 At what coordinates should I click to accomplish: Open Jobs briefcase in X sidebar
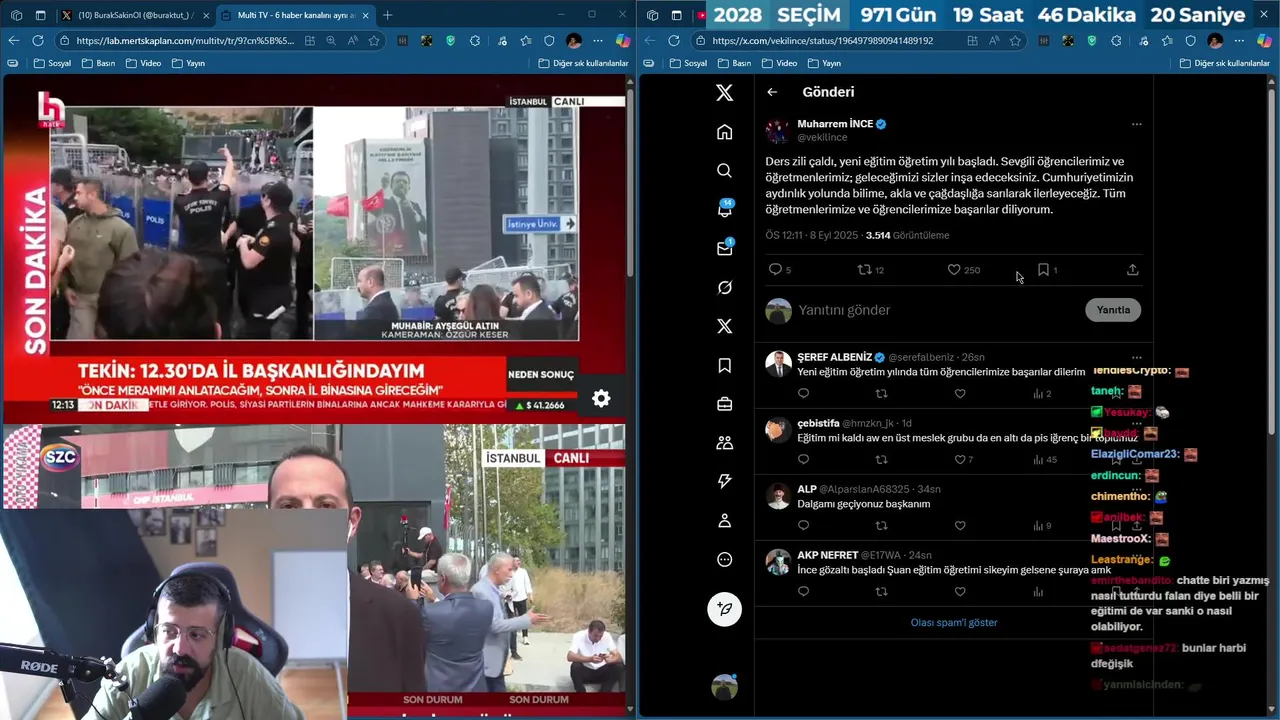click(x=725, y=404)
